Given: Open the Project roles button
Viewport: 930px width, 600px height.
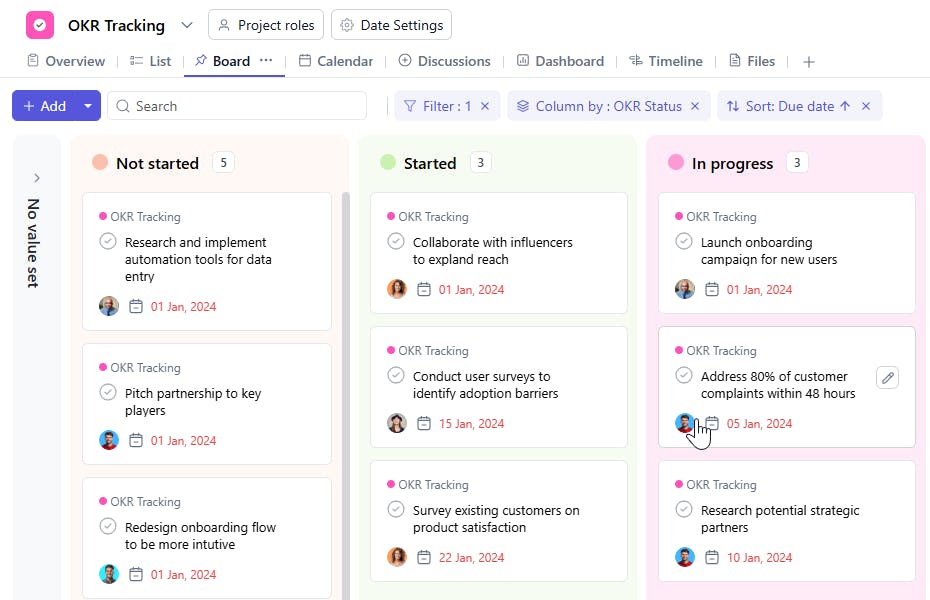Looking at the screenshot, I should click(x=265, y=25).
